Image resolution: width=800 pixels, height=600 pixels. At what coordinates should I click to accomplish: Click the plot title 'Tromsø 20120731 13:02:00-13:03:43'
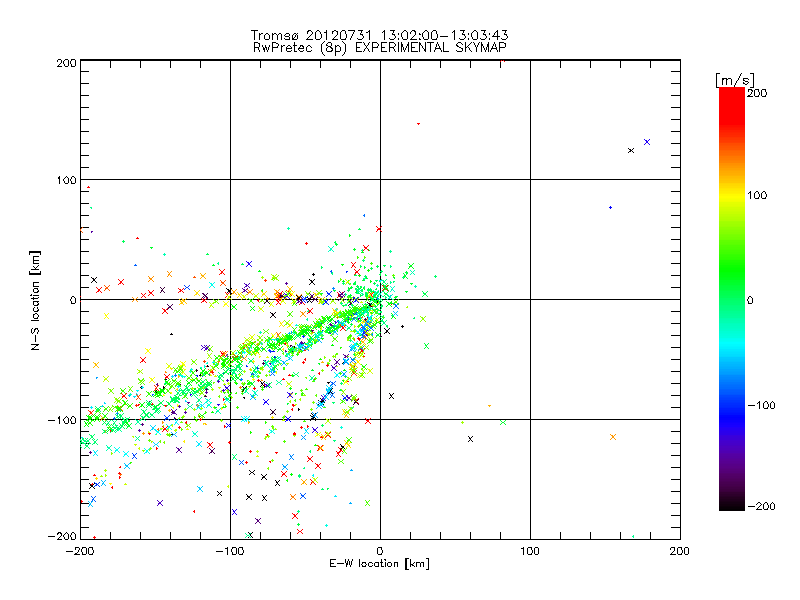point(379,35)
